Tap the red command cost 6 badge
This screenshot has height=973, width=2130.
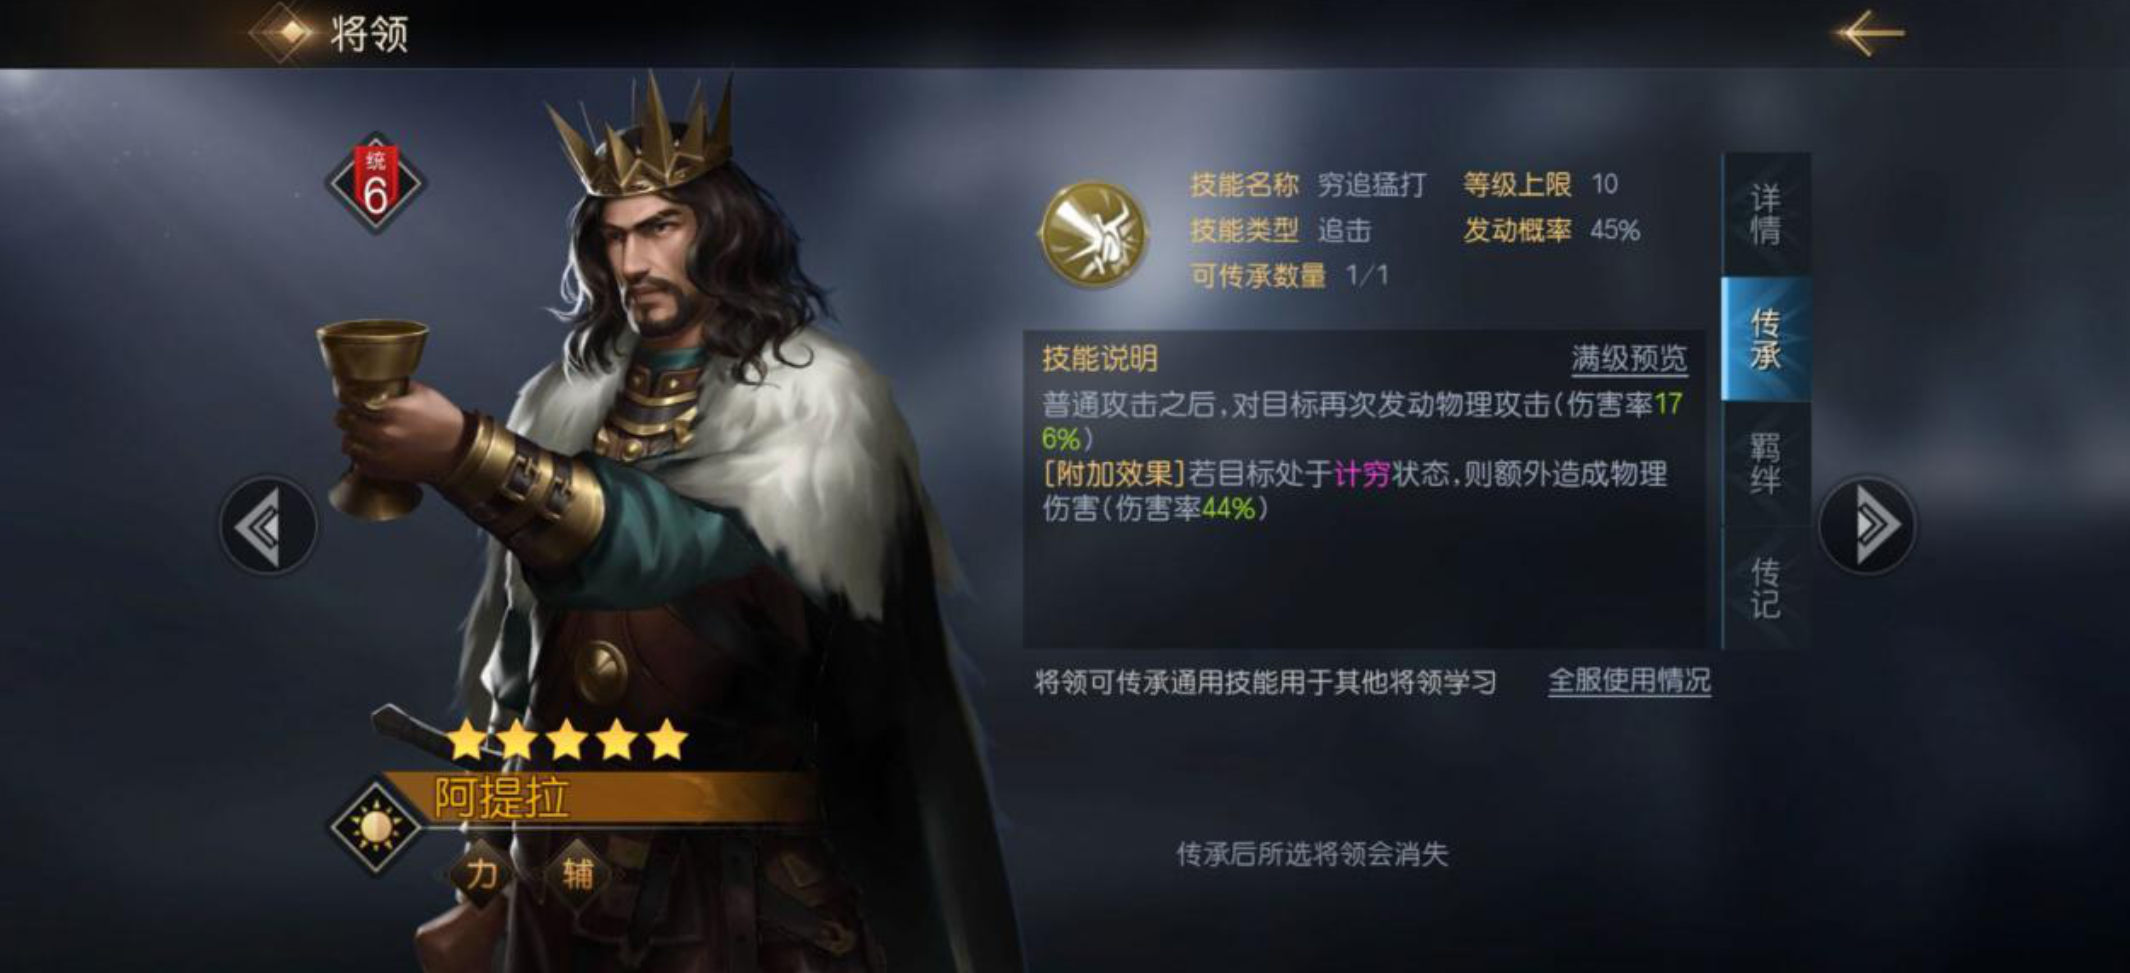[375, 184]
